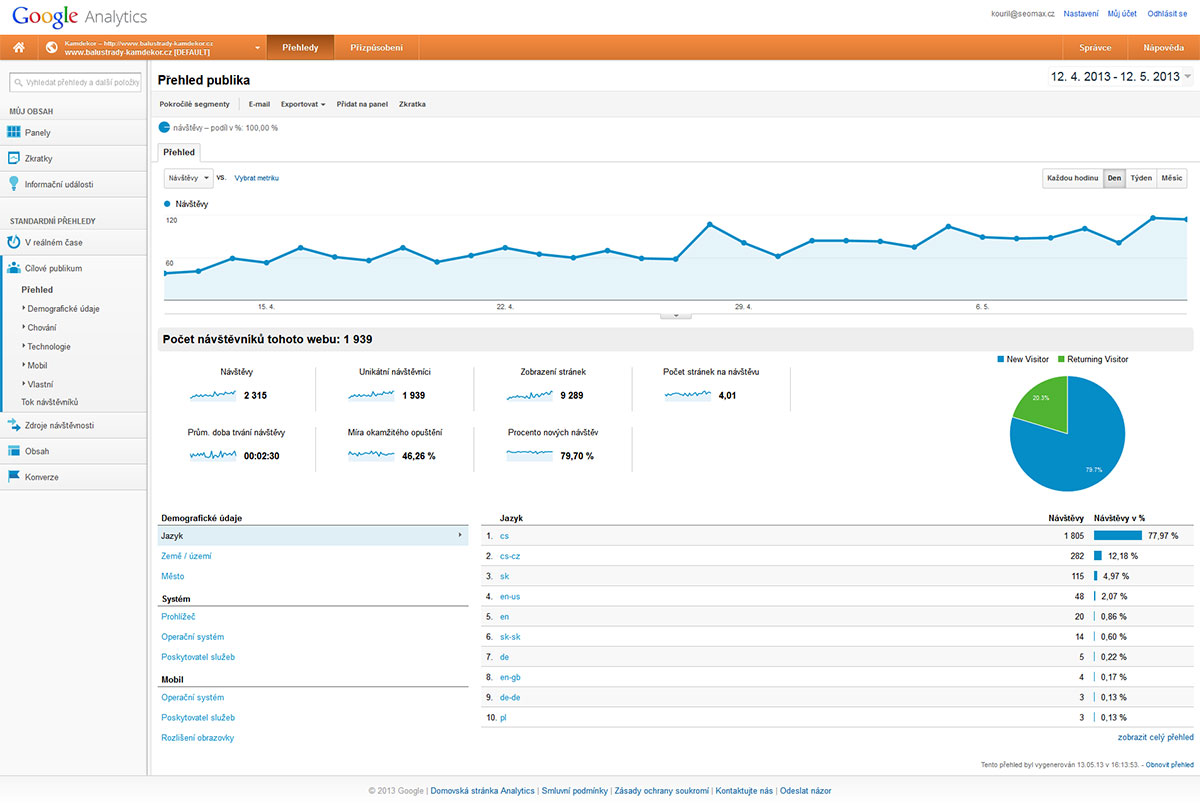Open Nápověda help menu
This screenshot has width=1200, height=805.
(x=1162, y=48)
